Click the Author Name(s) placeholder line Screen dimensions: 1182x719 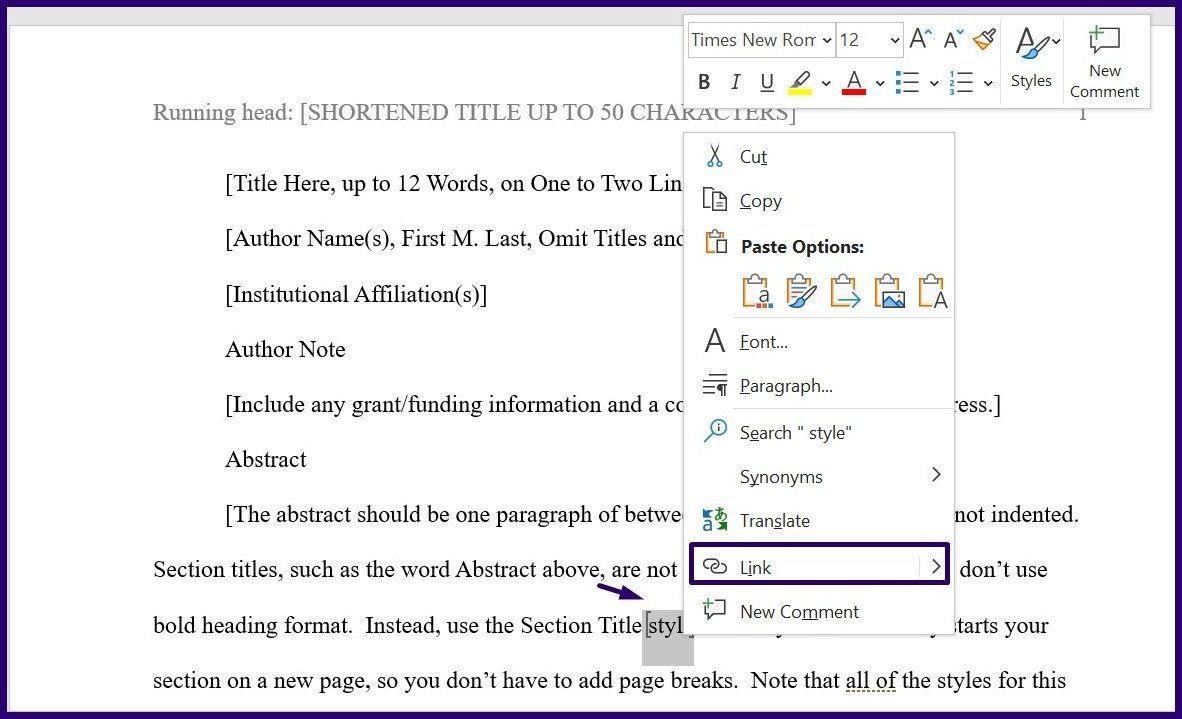[454, 238]
